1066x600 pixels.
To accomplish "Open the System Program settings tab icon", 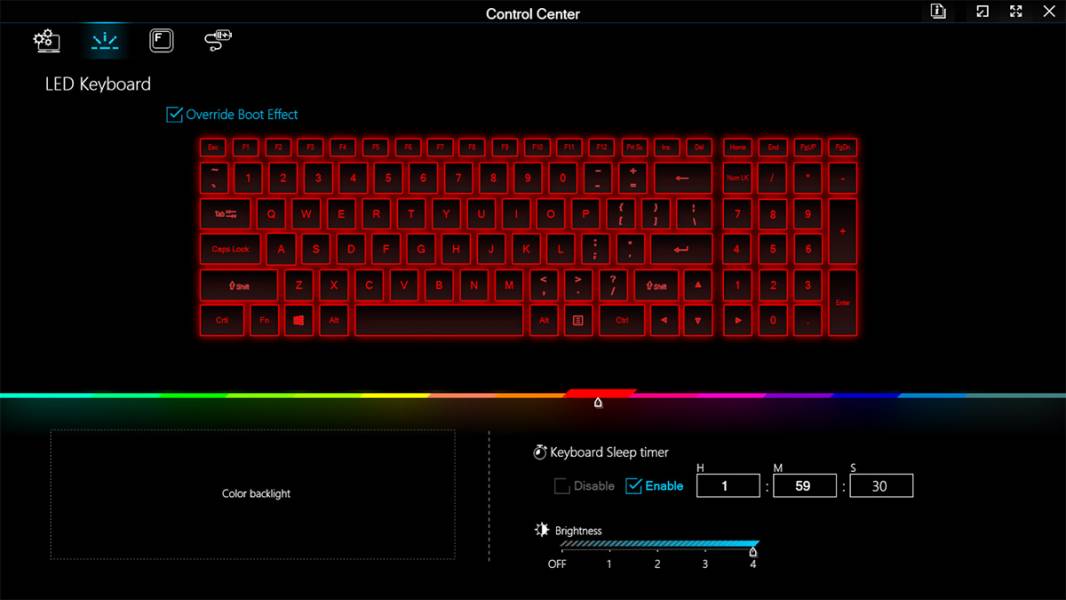I will [x=46, y=41].
